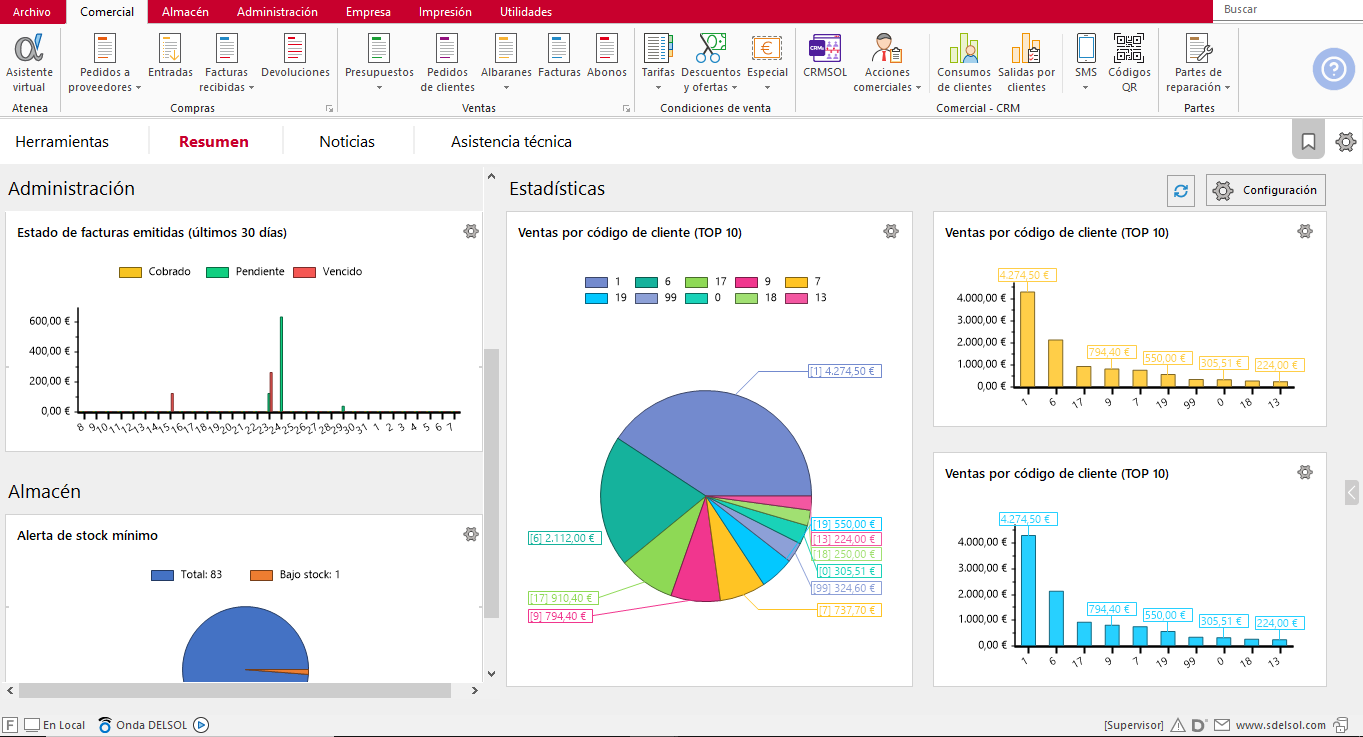Open the Asistente virtual Atenea
The image size is (1363, 737).
click(x=30, y=64)
